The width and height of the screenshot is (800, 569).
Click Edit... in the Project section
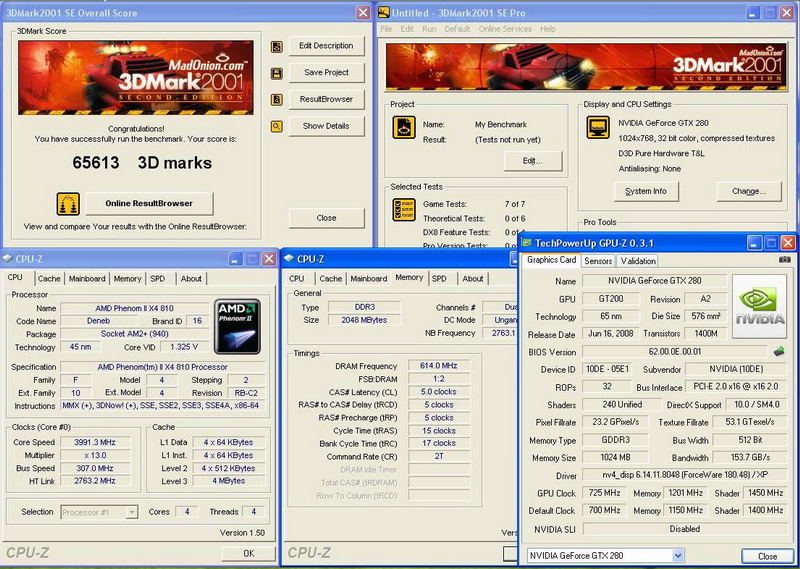point(533,161)
